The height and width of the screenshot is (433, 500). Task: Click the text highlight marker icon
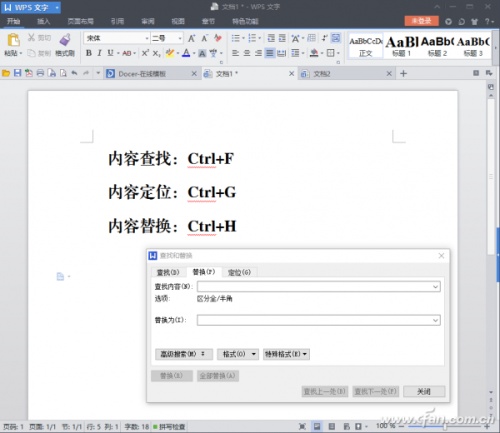pos(170,53)
